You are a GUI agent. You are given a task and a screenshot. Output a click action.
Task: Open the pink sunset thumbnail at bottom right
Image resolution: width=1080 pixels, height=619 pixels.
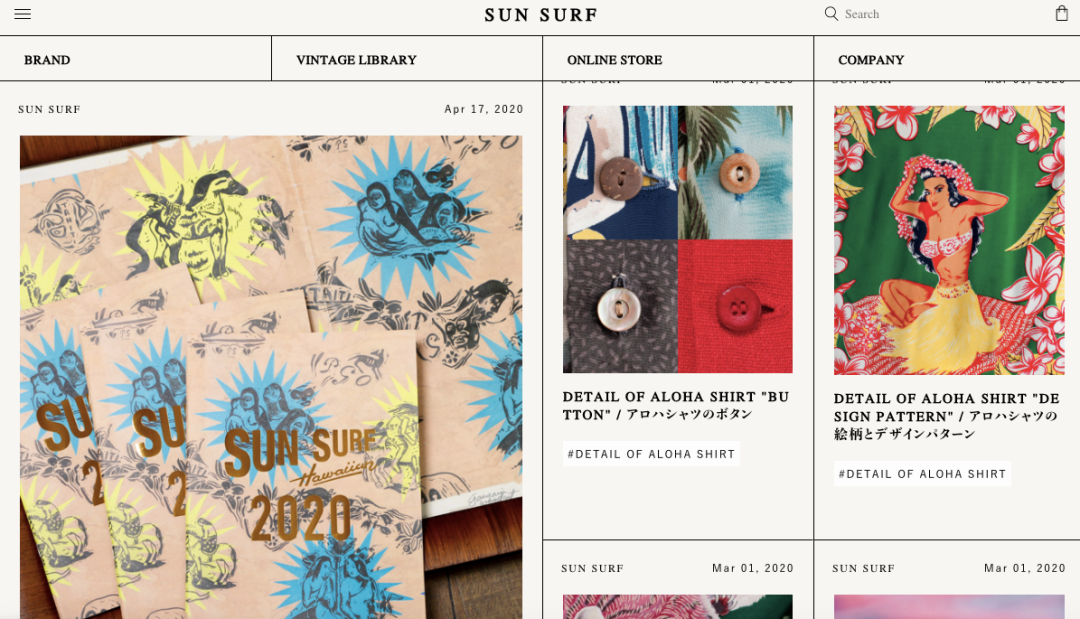(x=949, y=607)
